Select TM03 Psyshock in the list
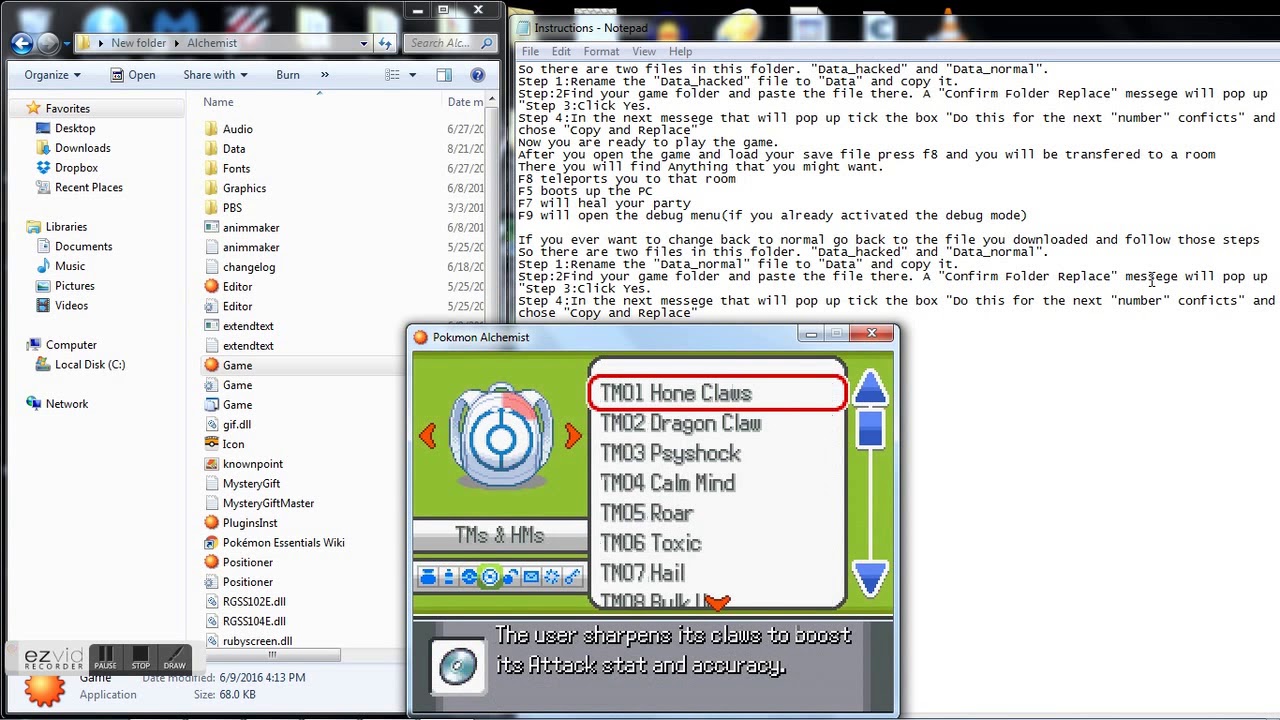Image resolution: width=1280 pixels, height=720 pixels. (x=670, y=453)
